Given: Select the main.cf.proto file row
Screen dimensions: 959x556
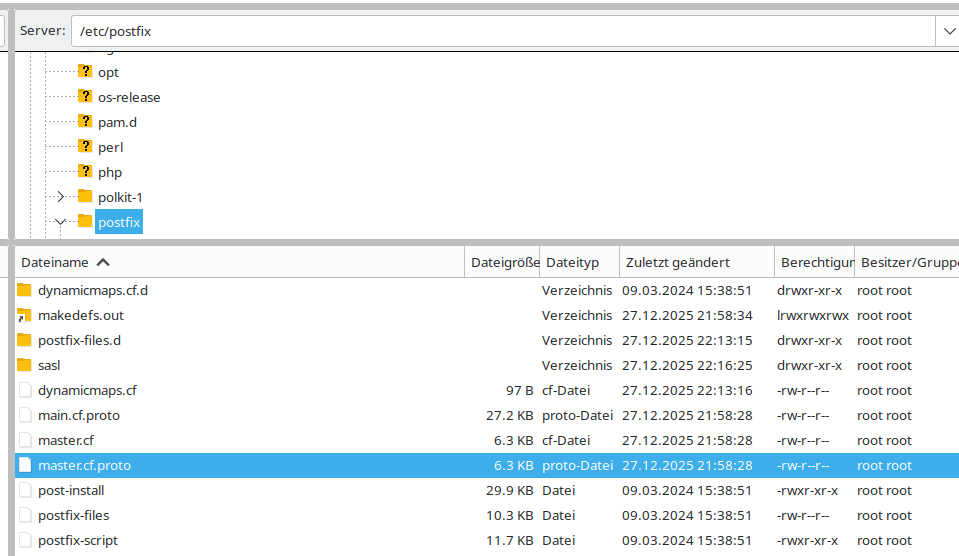Looking at the screenshot, I should (x=79, y=416).
